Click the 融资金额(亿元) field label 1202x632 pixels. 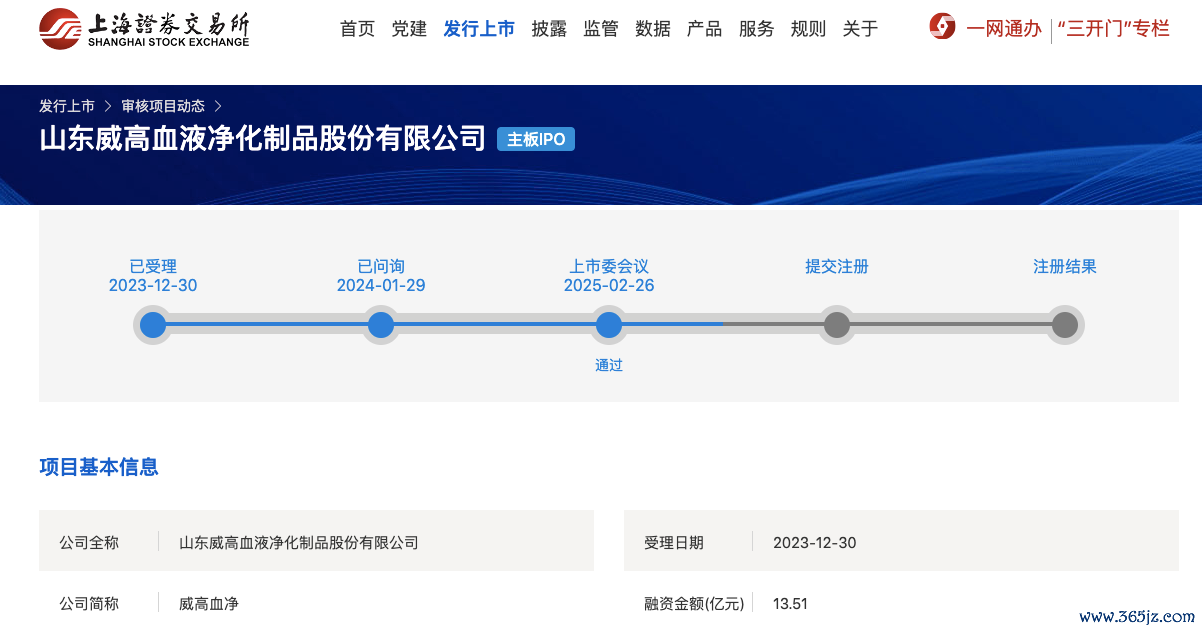695,604
